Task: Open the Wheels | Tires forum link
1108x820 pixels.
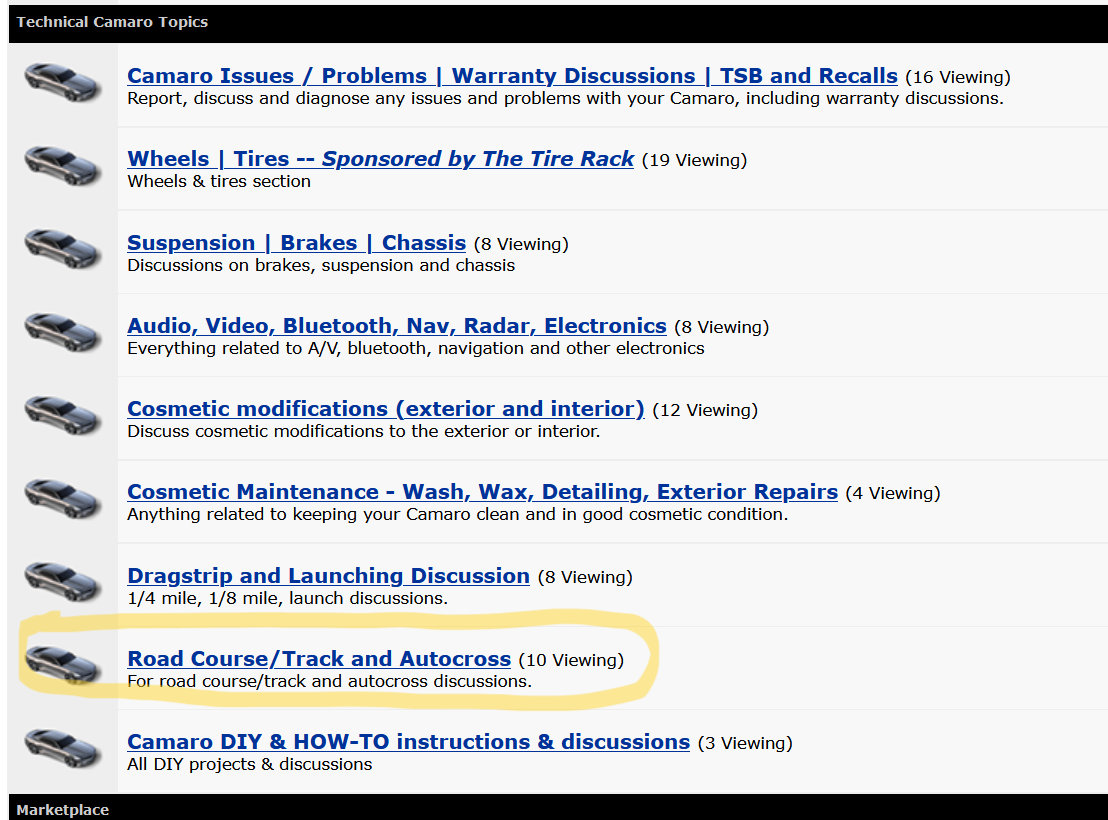Action: pyautogui.click(x=380, y=159)
